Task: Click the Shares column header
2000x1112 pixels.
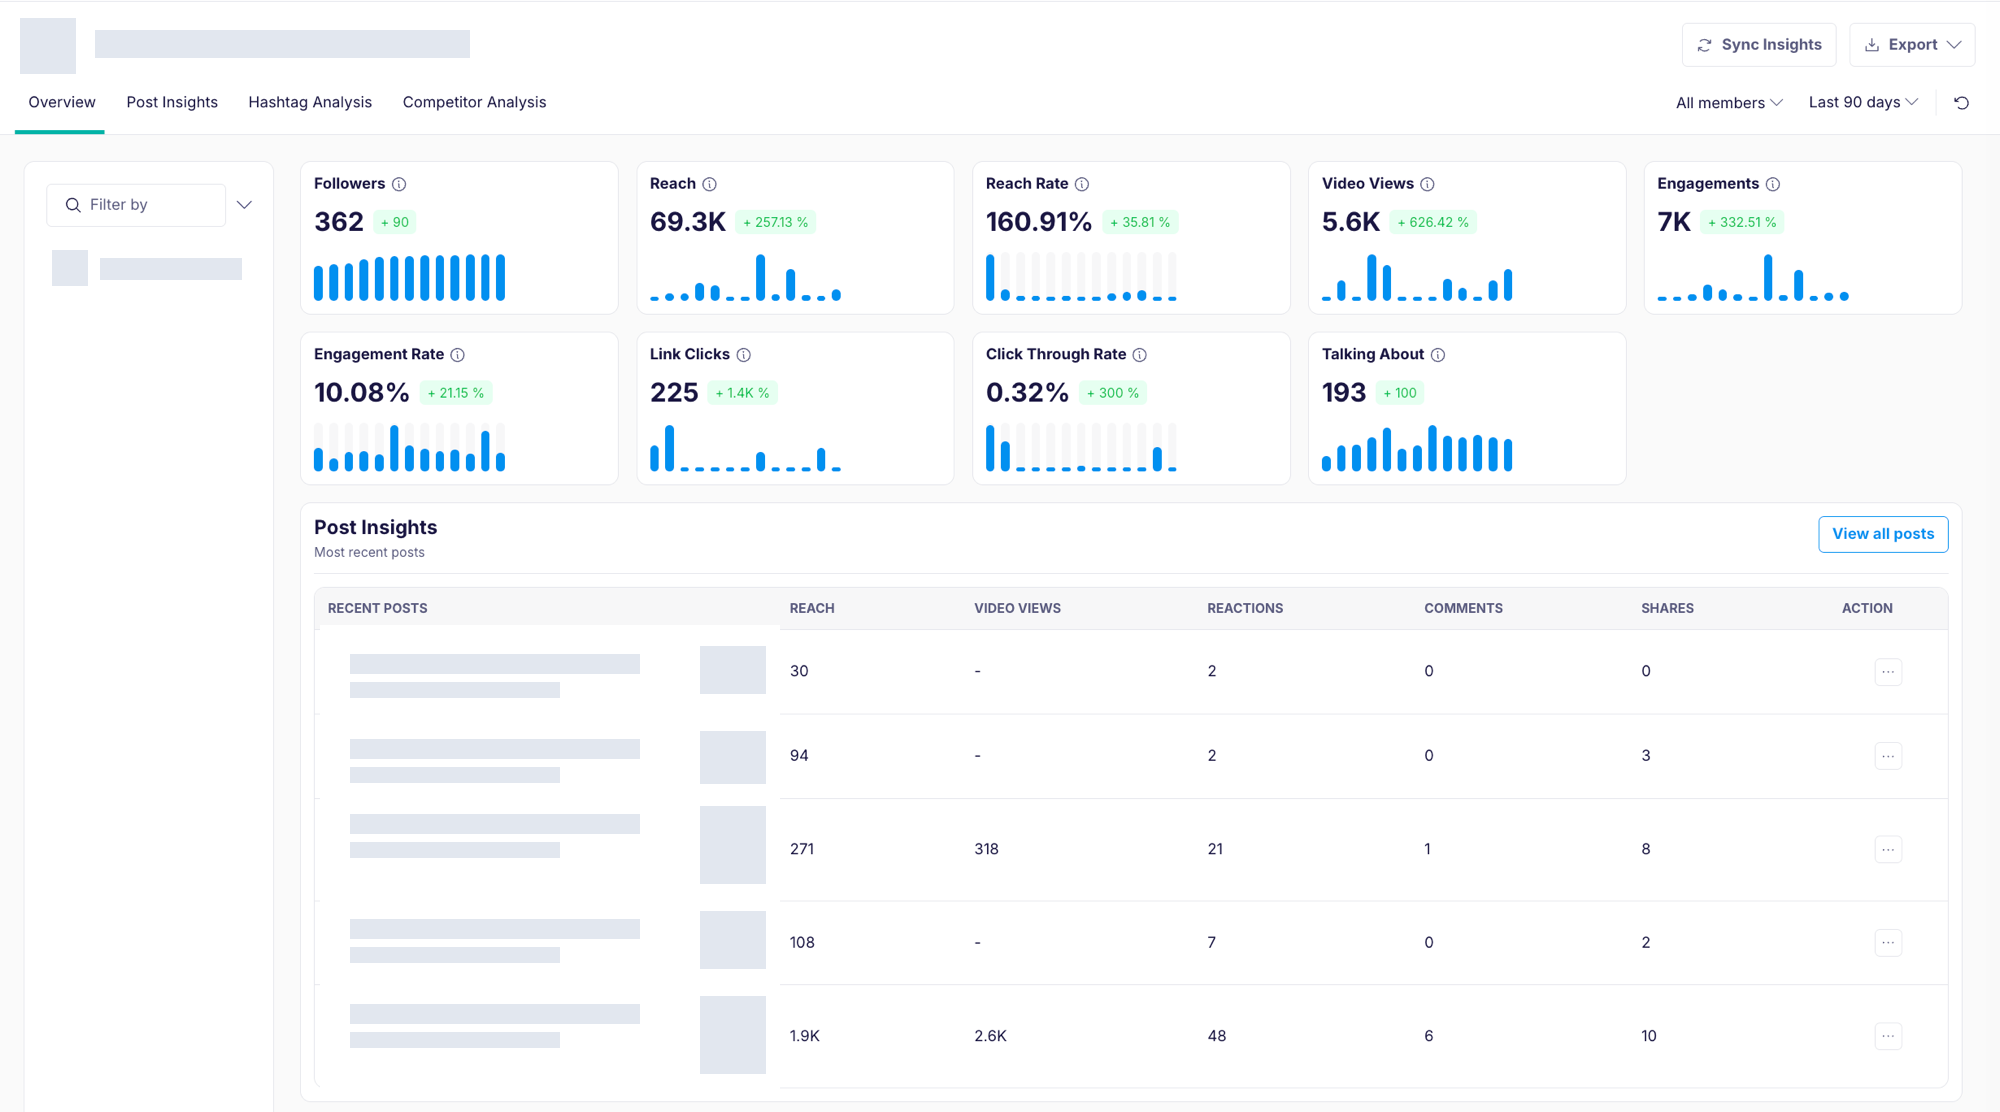Action: pos(1667,608)
